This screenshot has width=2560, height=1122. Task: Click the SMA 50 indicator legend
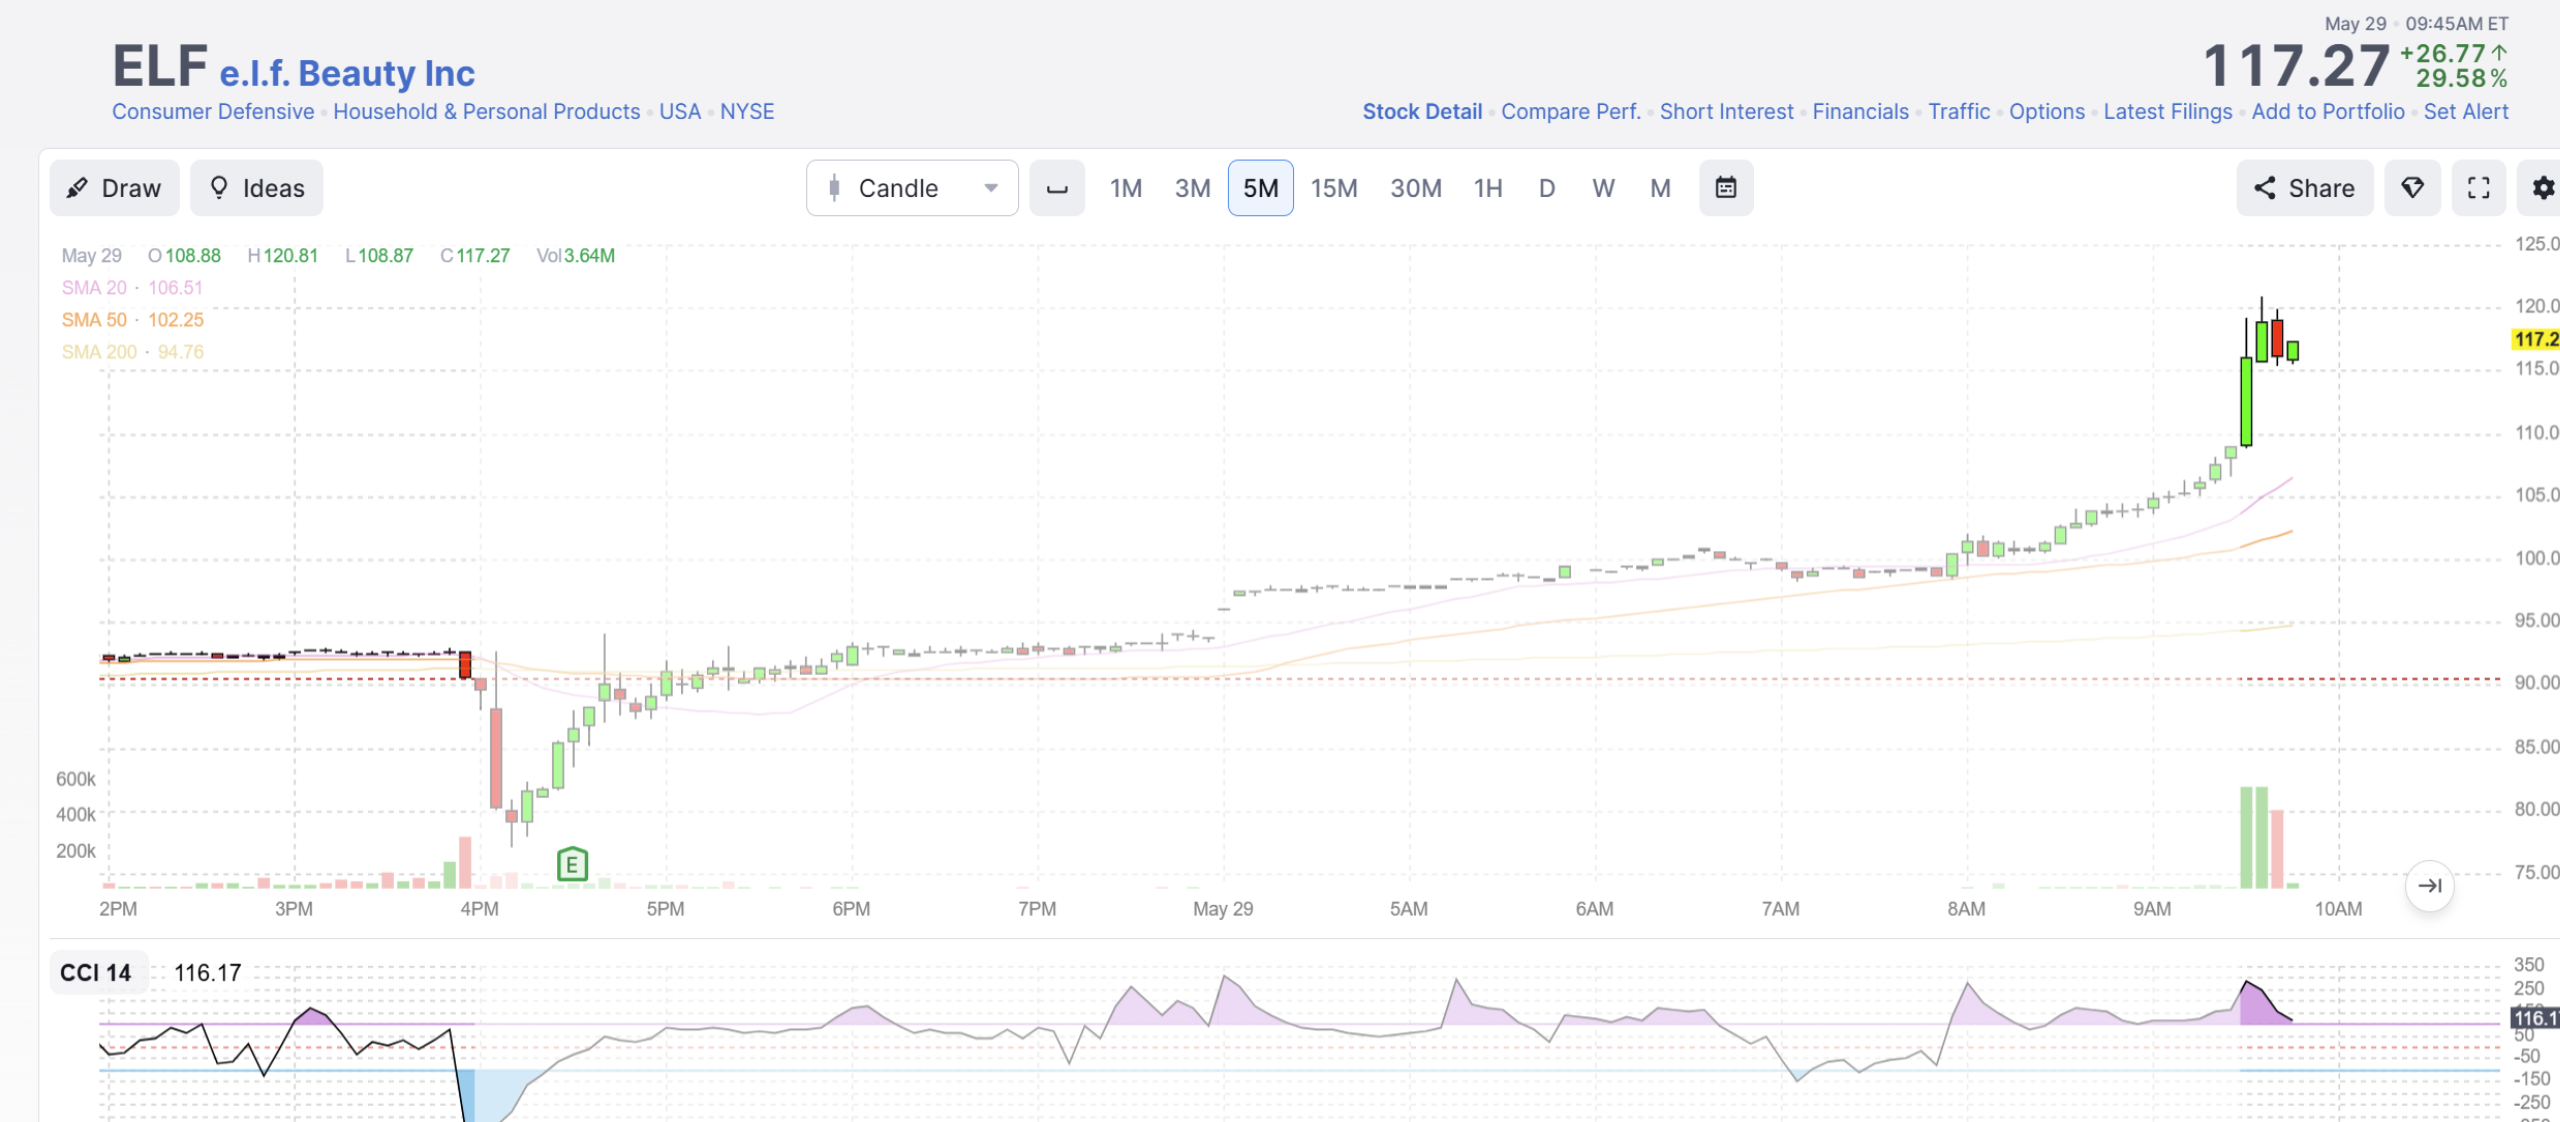click(x=133, y=320)
